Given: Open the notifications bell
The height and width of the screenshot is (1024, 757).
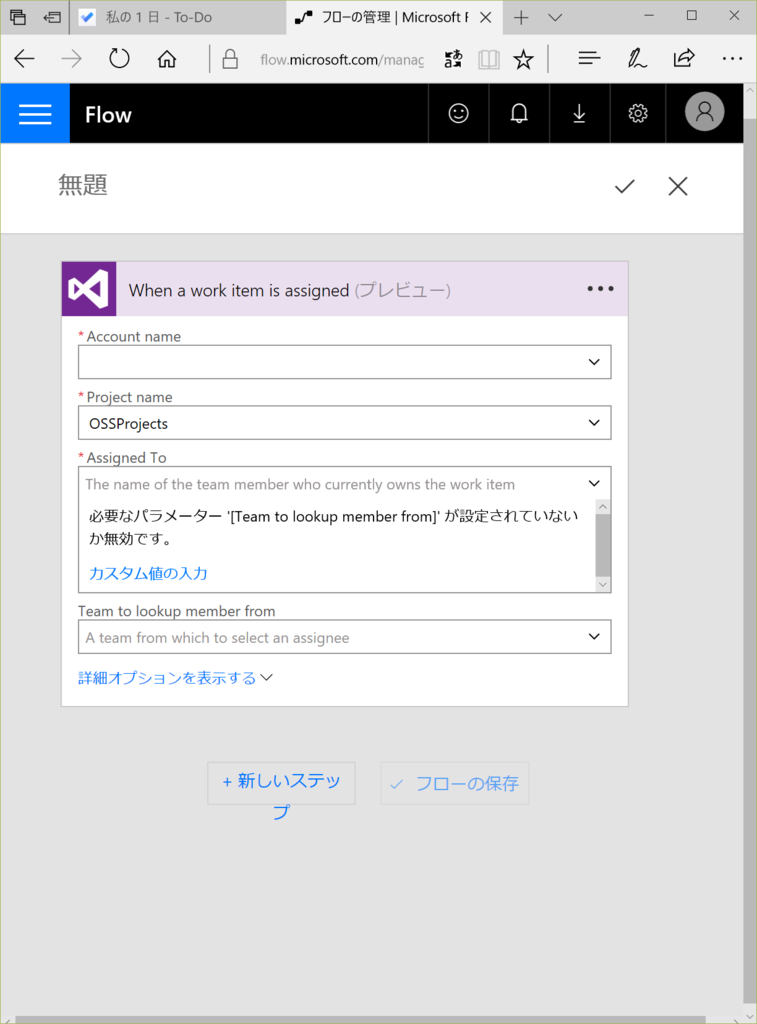Looking at the screenshot, I should pos(519,114).
